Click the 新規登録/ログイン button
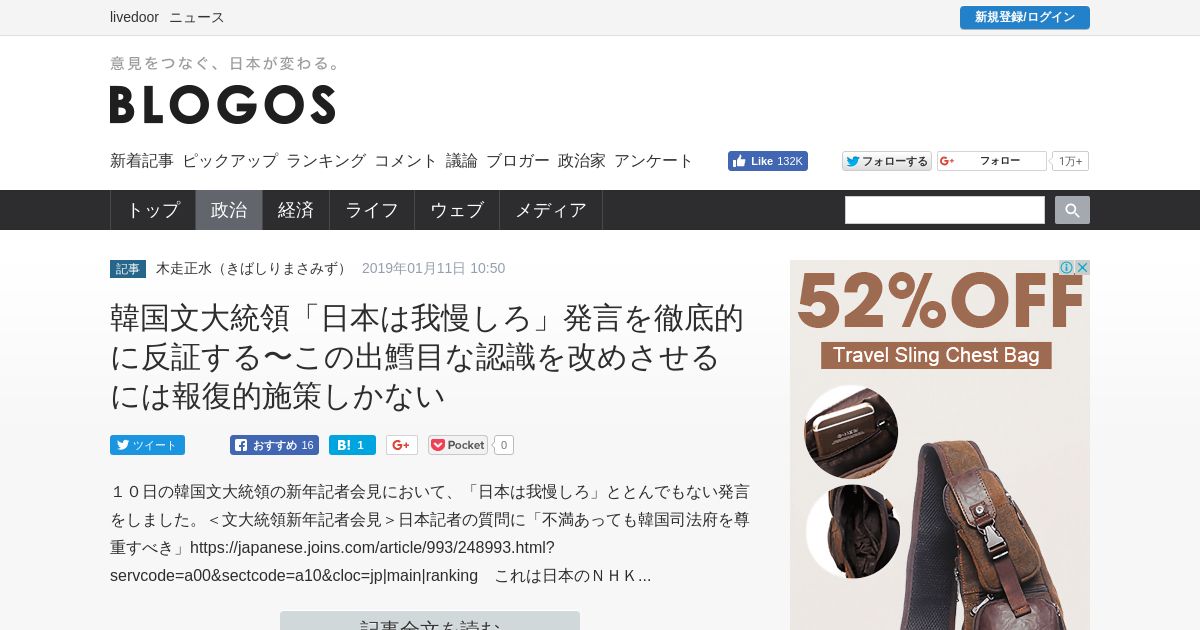 click(1025, 17)
